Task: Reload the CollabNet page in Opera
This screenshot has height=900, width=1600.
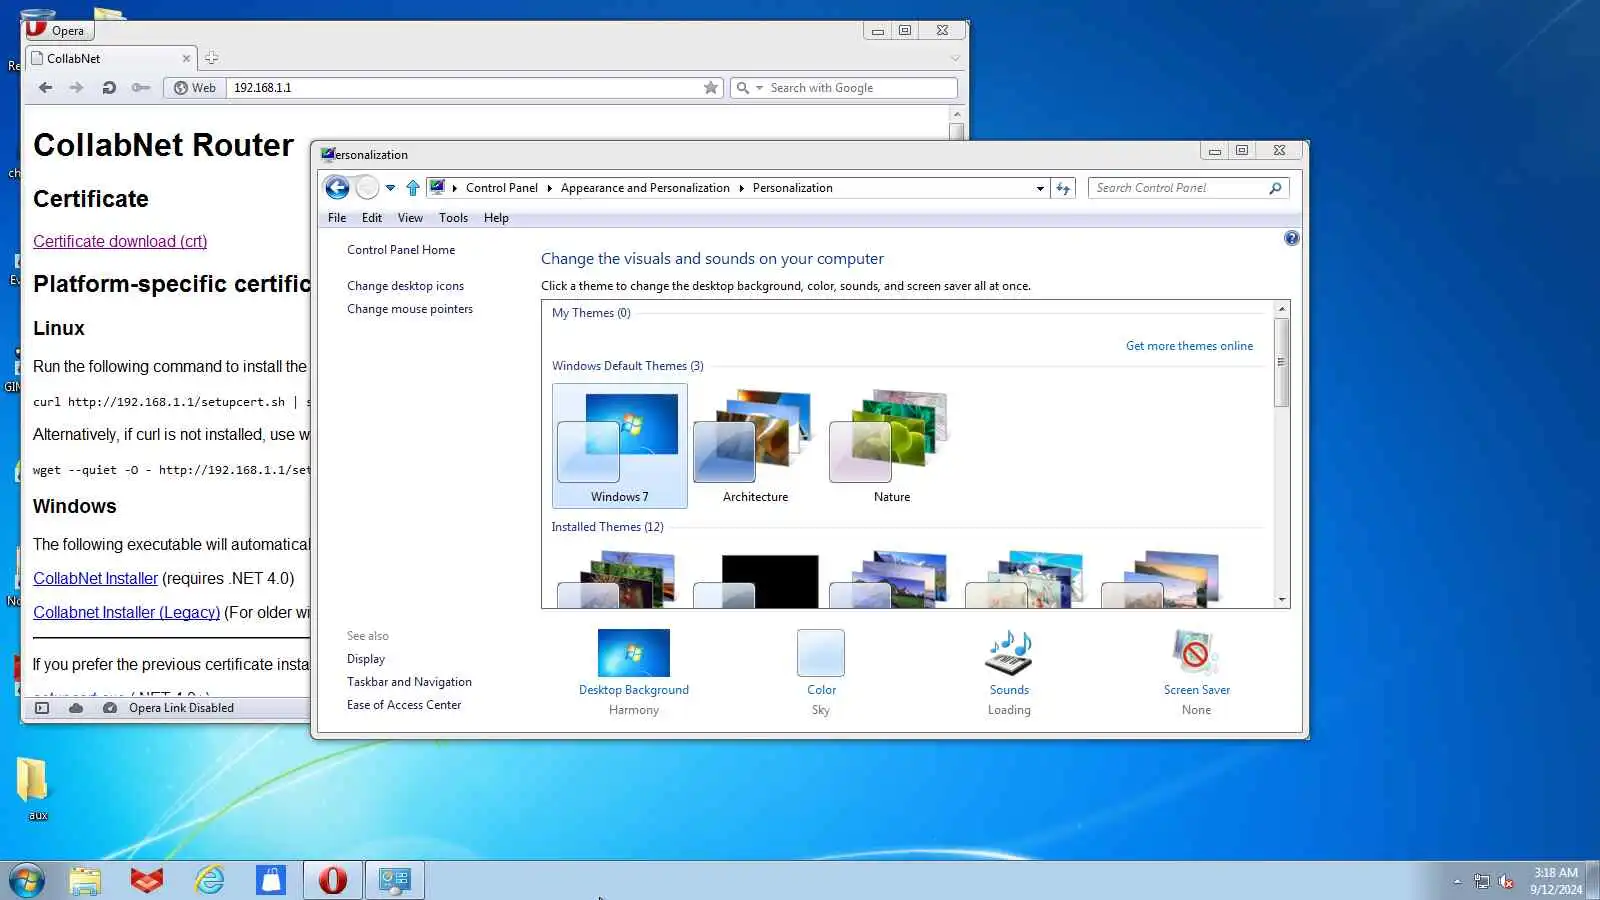Action: pyautogui.click(x=109, y=88)
